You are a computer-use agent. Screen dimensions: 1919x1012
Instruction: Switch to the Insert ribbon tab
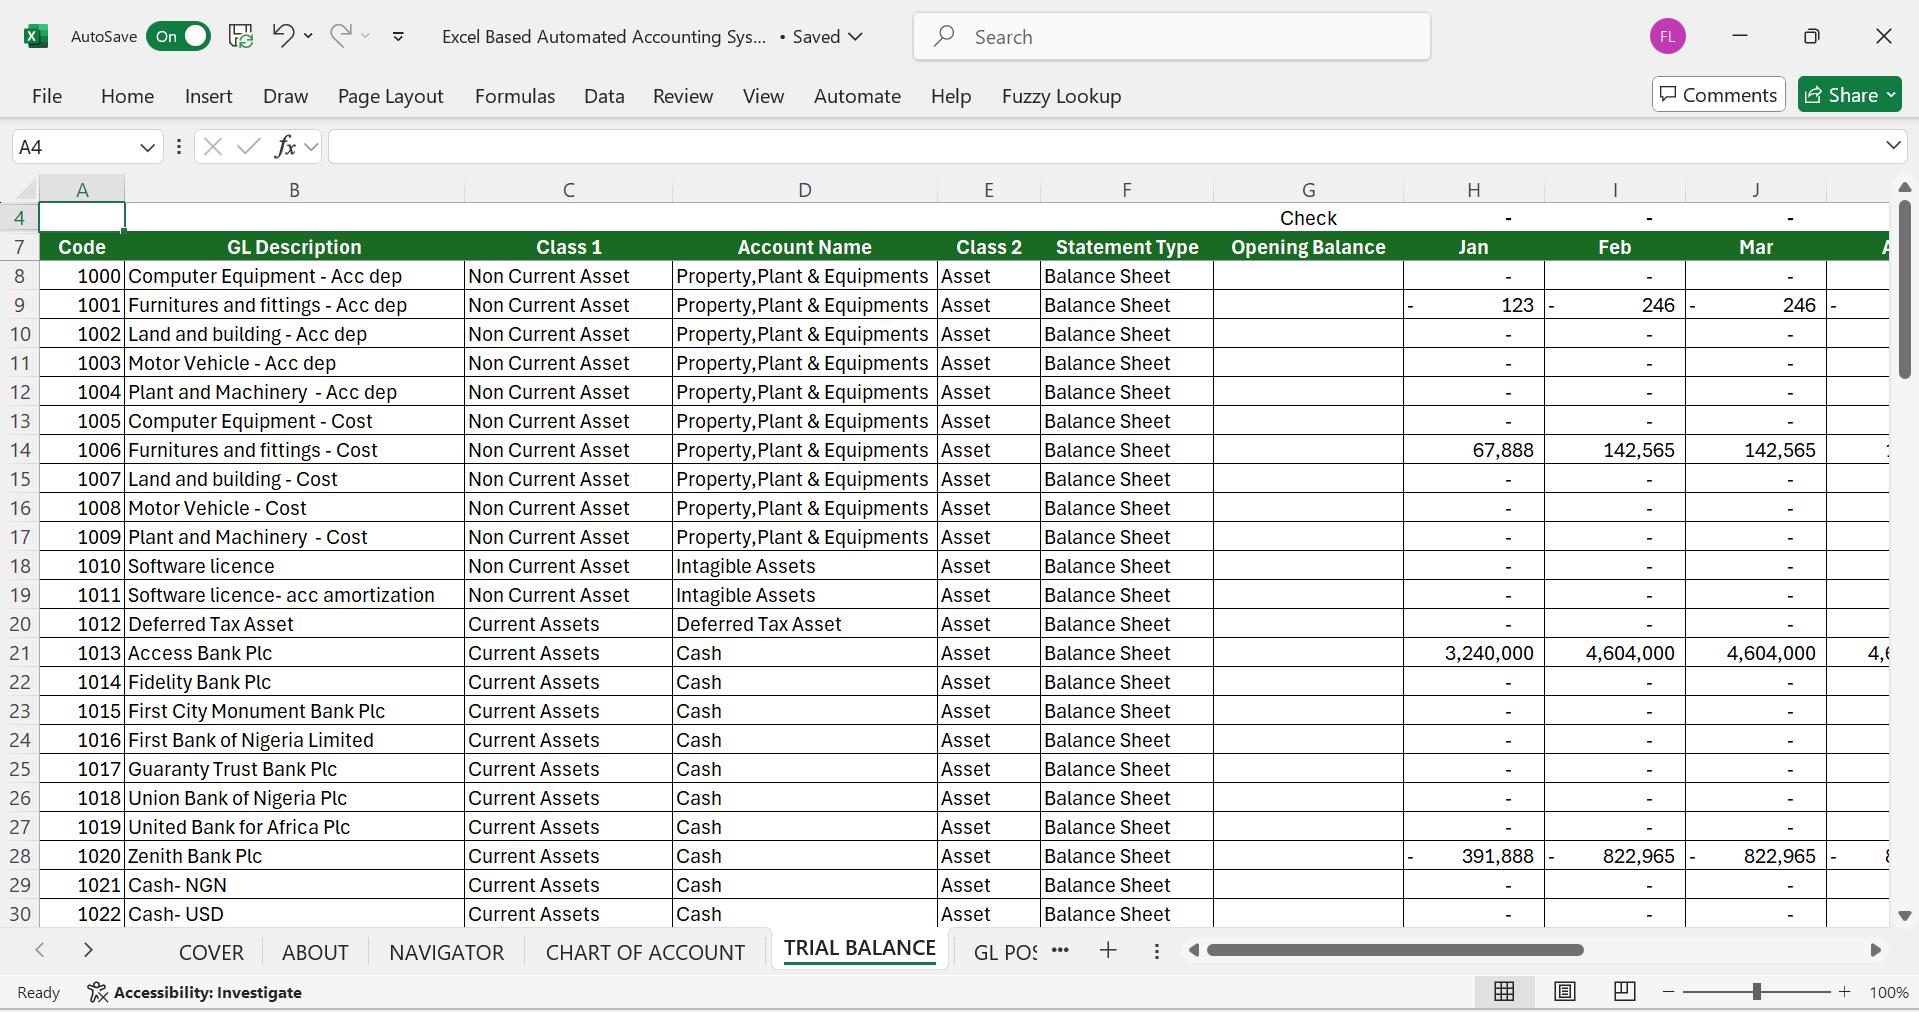pos(208,96)
